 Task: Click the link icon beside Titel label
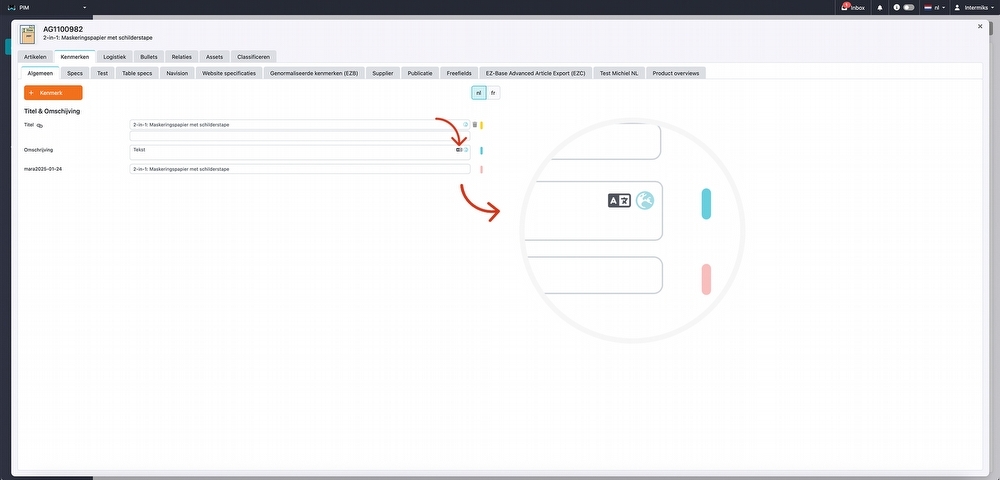[x=40, y=126]
